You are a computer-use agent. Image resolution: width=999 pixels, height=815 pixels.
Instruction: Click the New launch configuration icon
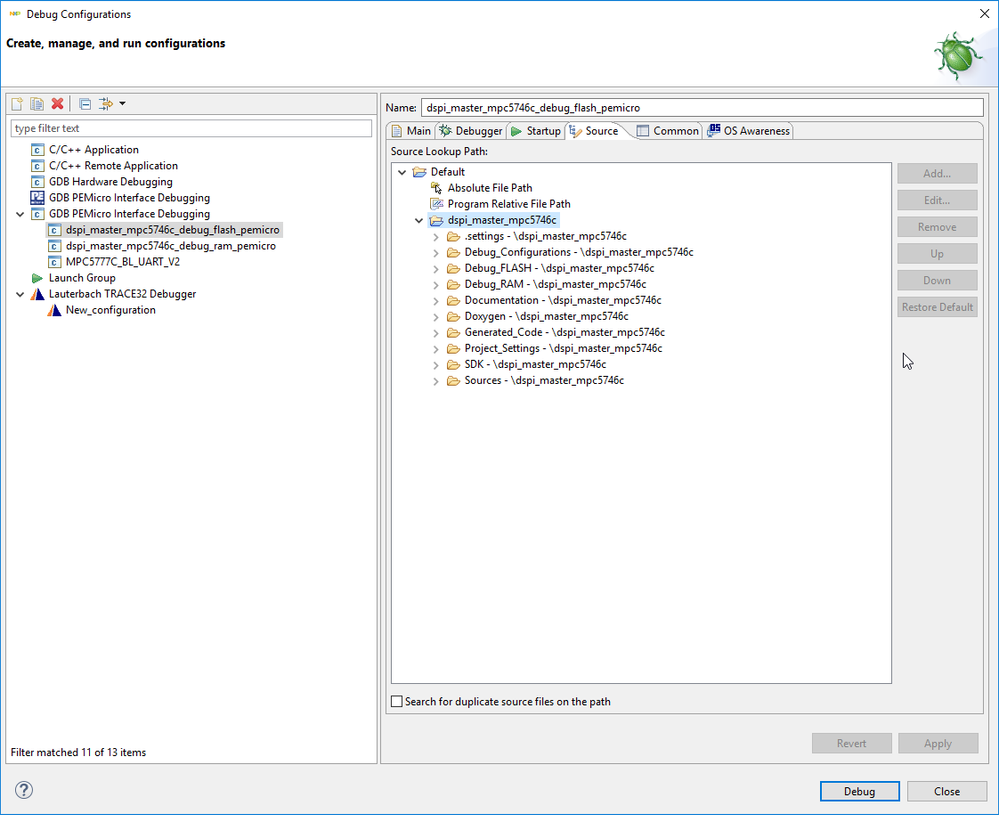pyautogui.click(x=17, y=104)
